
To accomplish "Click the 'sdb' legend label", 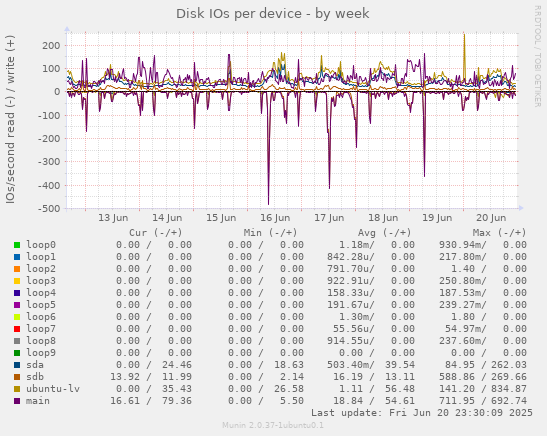I will coord(35,377).
